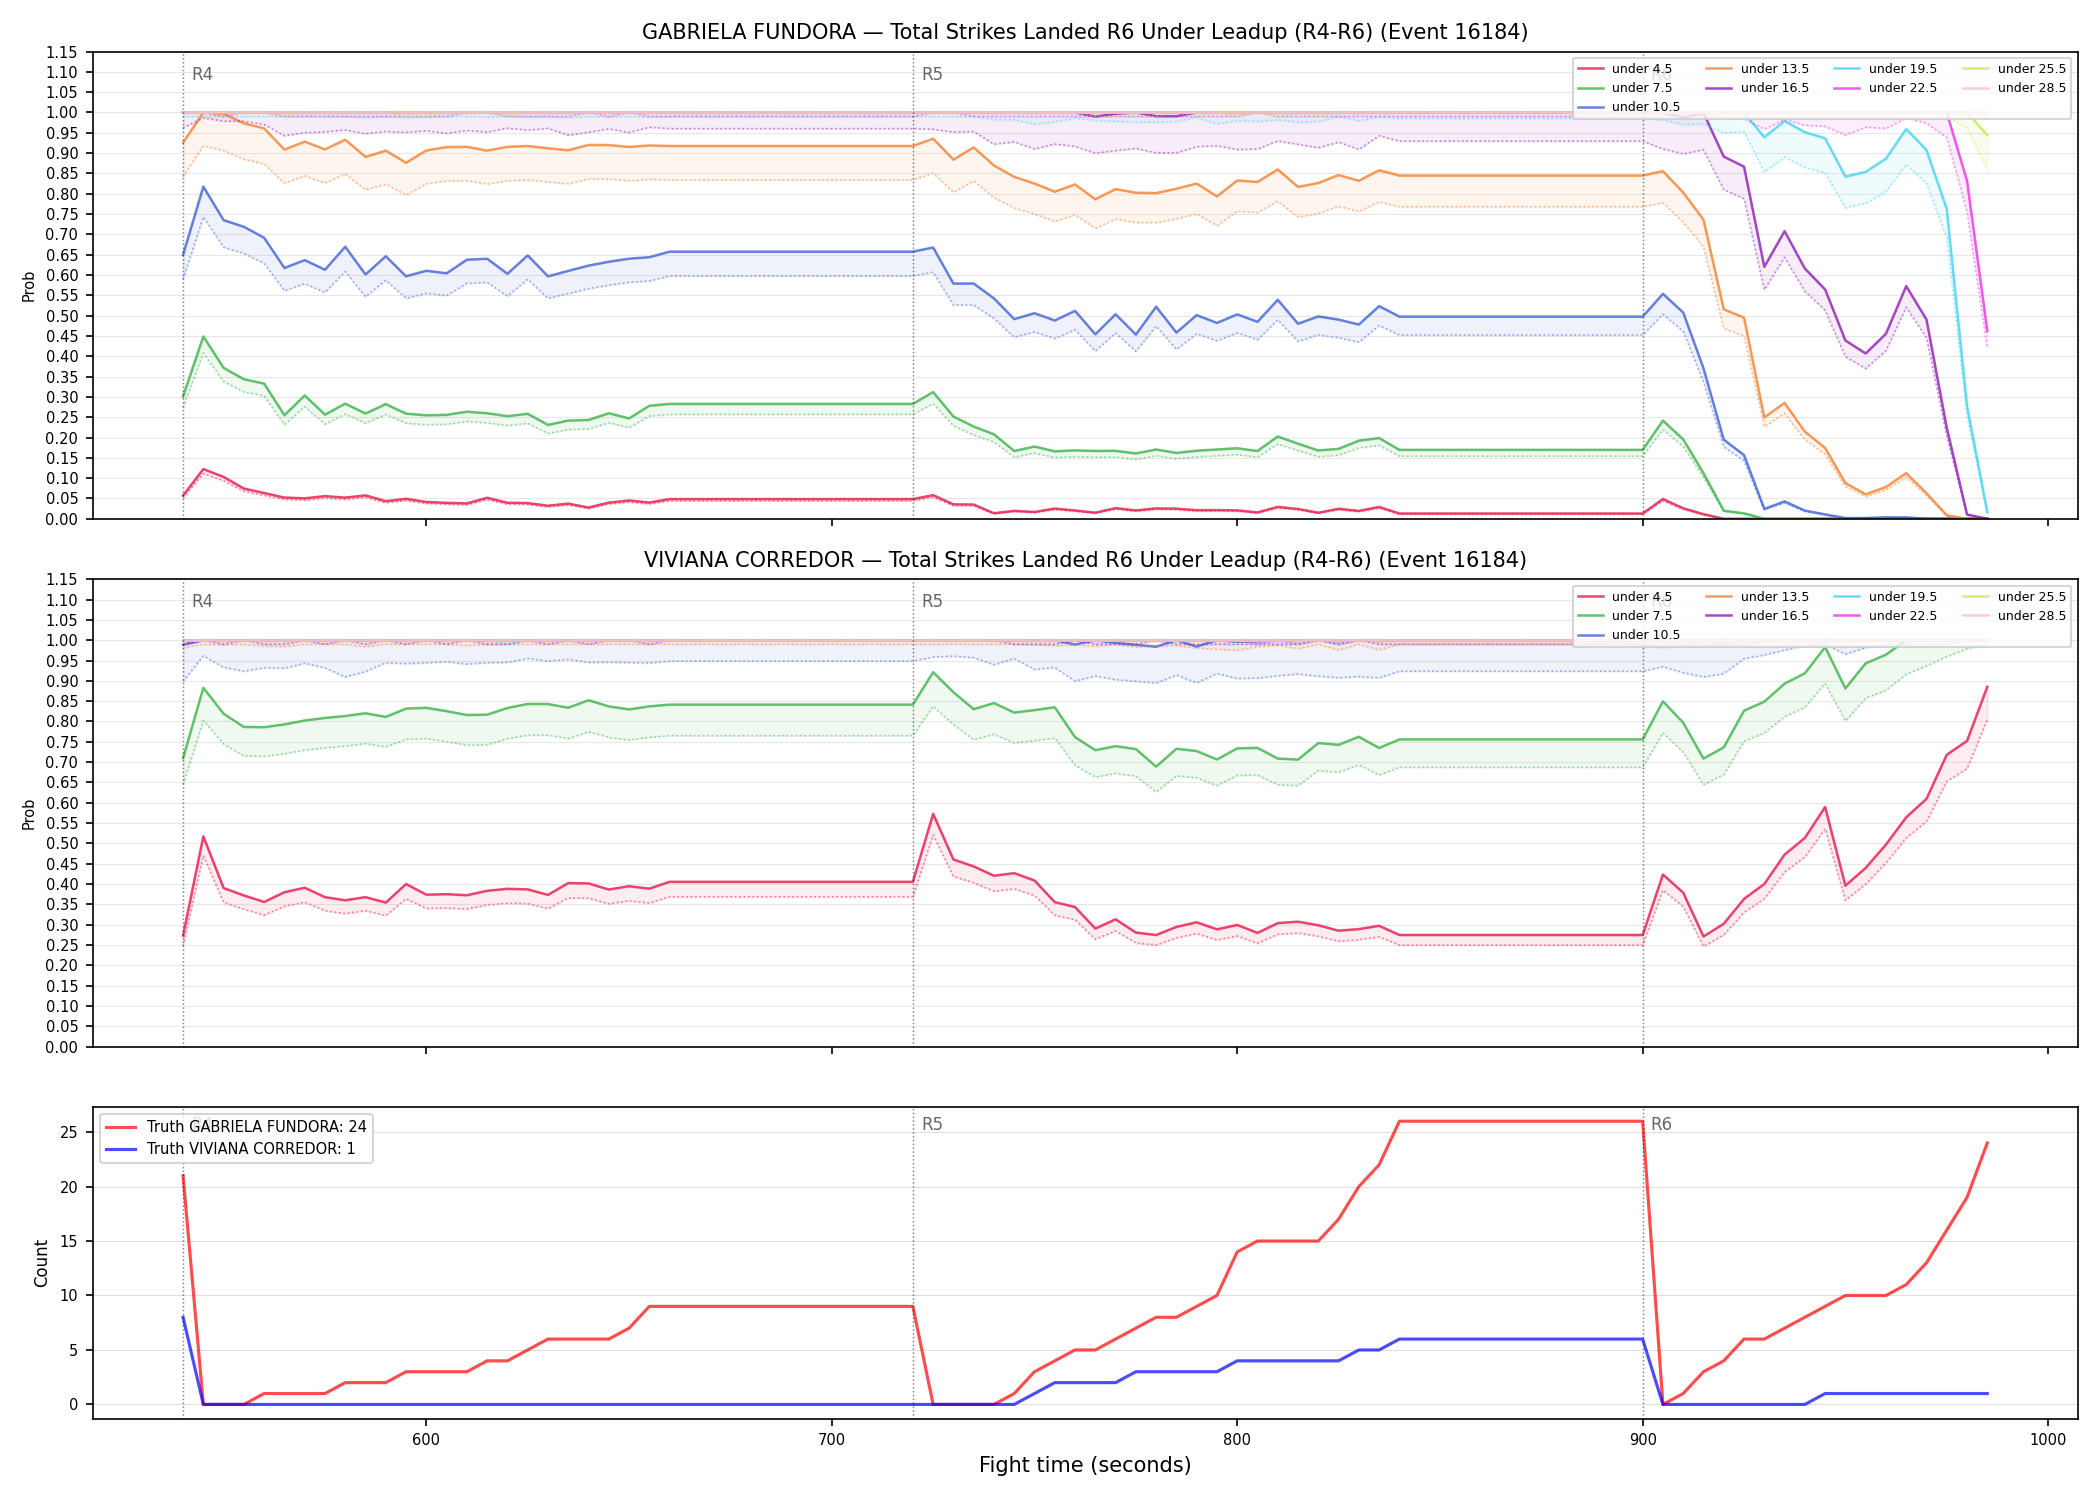Click the R6 round label in Count chart
2100x1500 pixels.
[x=1661, y=1124]
